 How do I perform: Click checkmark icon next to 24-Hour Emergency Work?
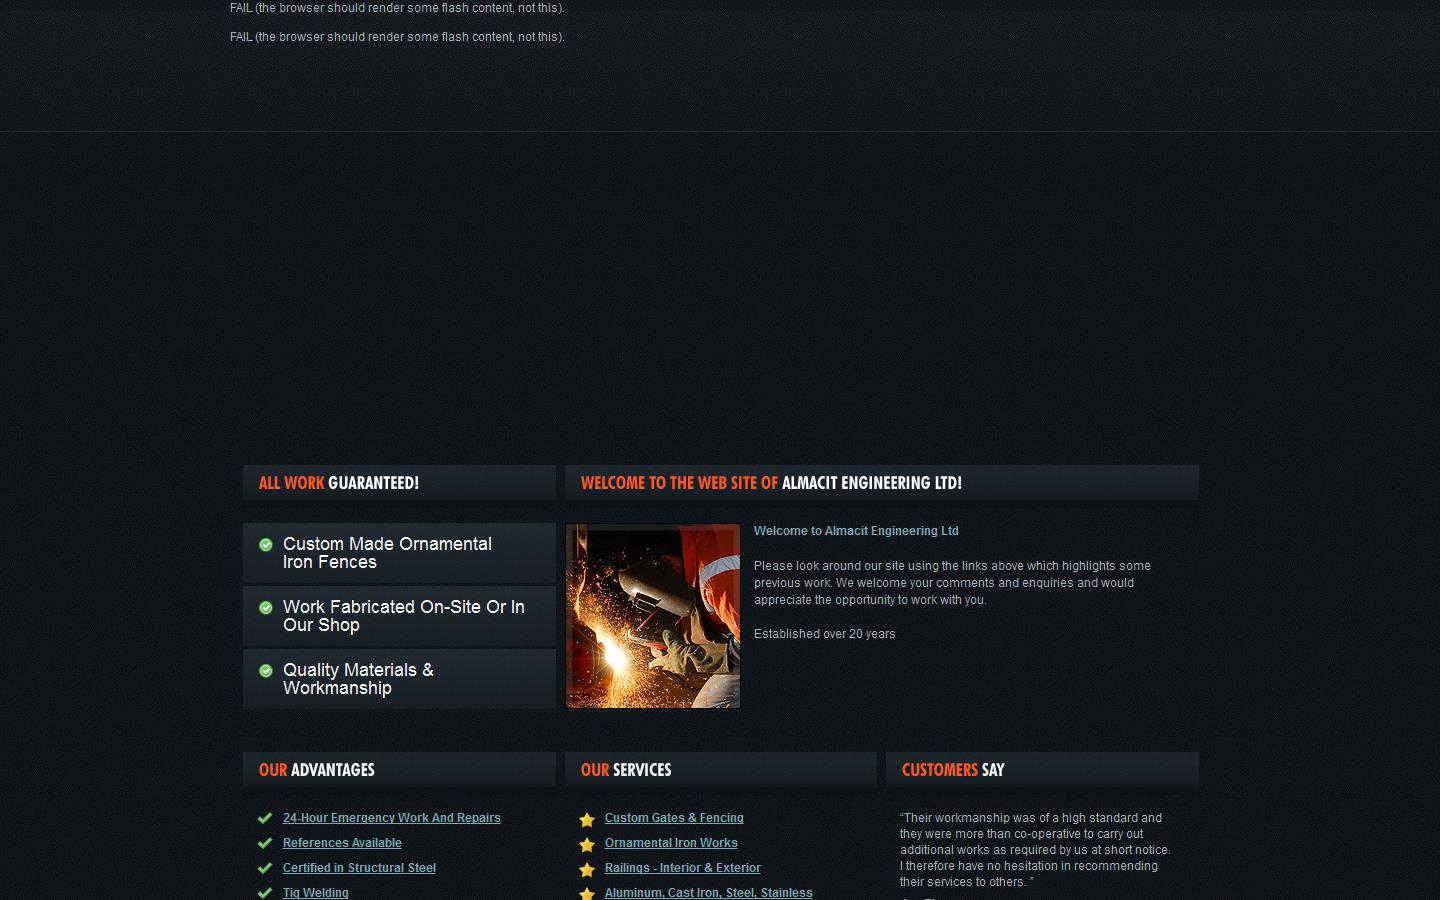pos(265,818)
